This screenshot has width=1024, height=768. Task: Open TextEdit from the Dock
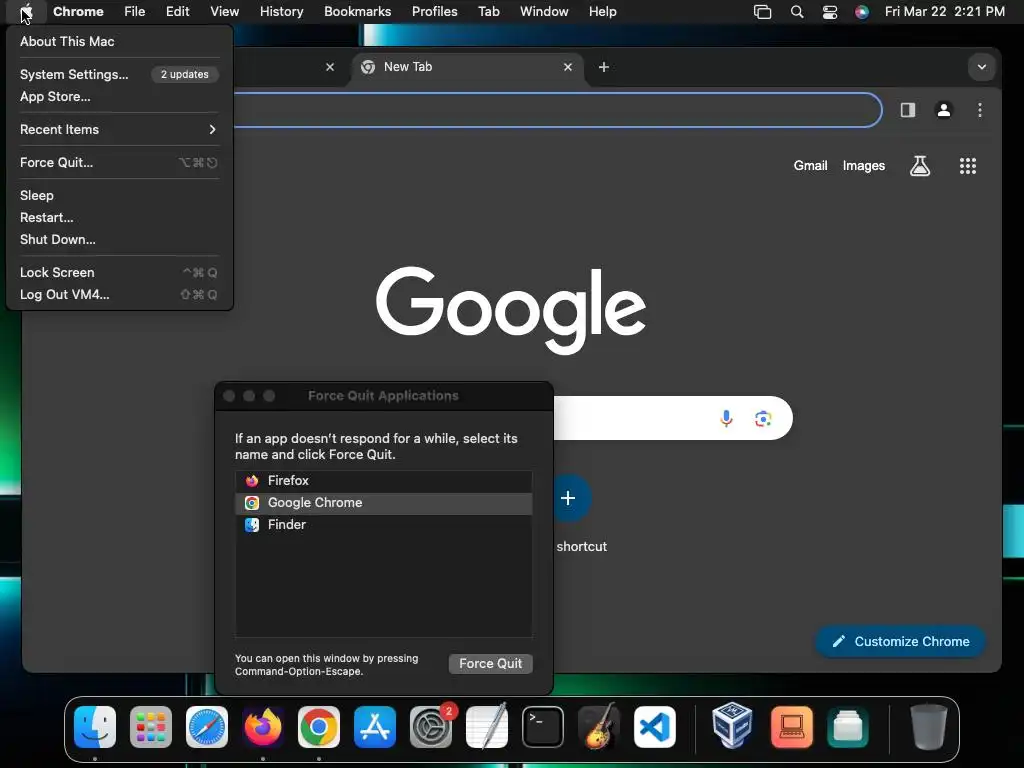(x=487, y=727)
